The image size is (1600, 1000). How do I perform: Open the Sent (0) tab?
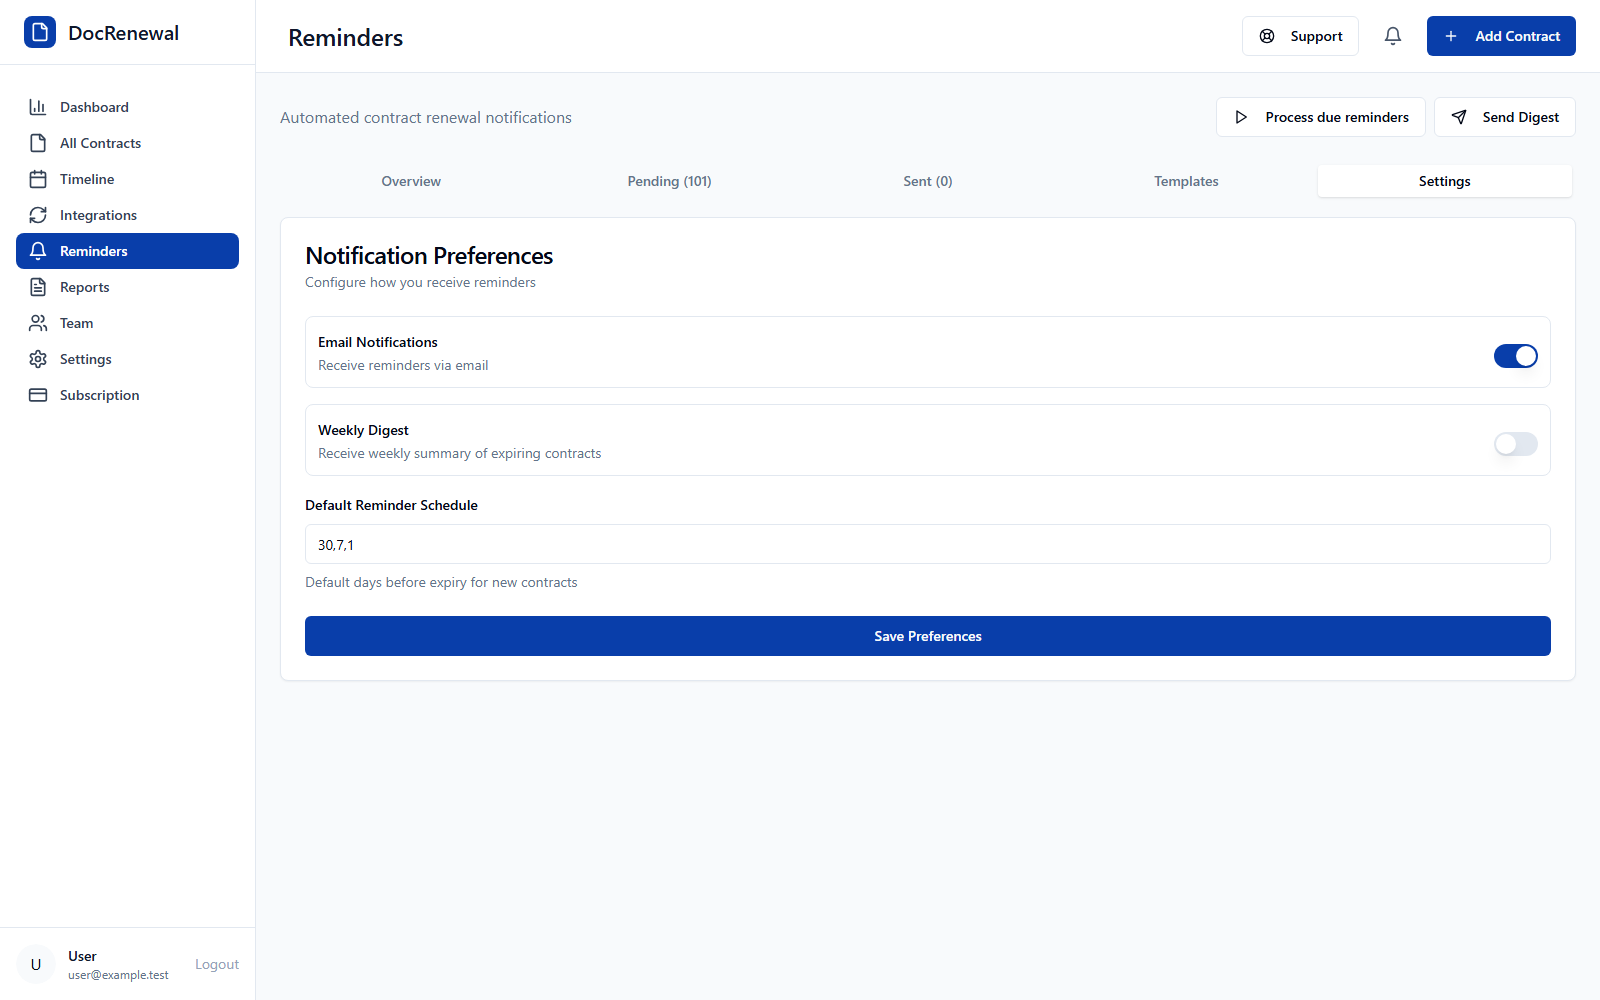928,181
